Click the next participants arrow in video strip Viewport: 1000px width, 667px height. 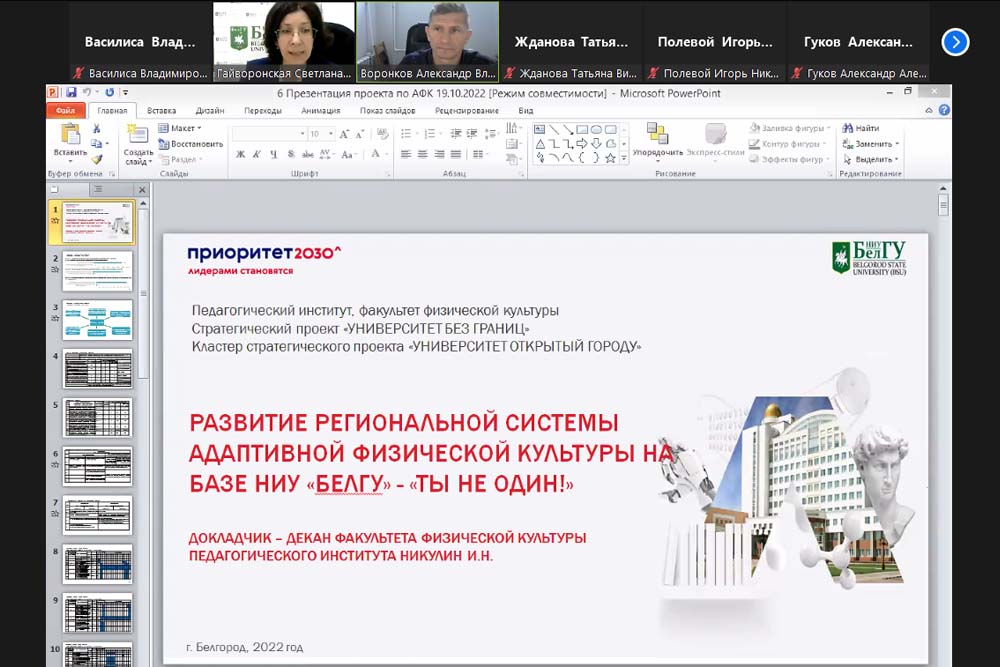click(x=955, y=42)
